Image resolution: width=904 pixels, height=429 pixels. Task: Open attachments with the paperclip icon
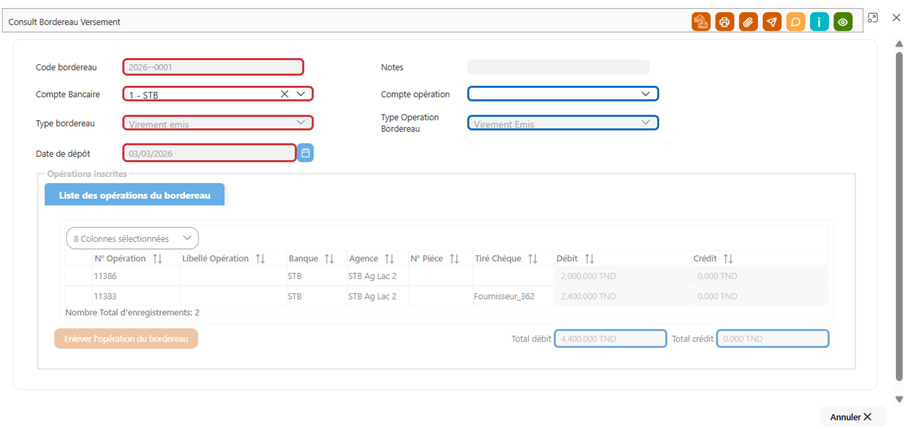pyautogui.click(x=748, y=22)
